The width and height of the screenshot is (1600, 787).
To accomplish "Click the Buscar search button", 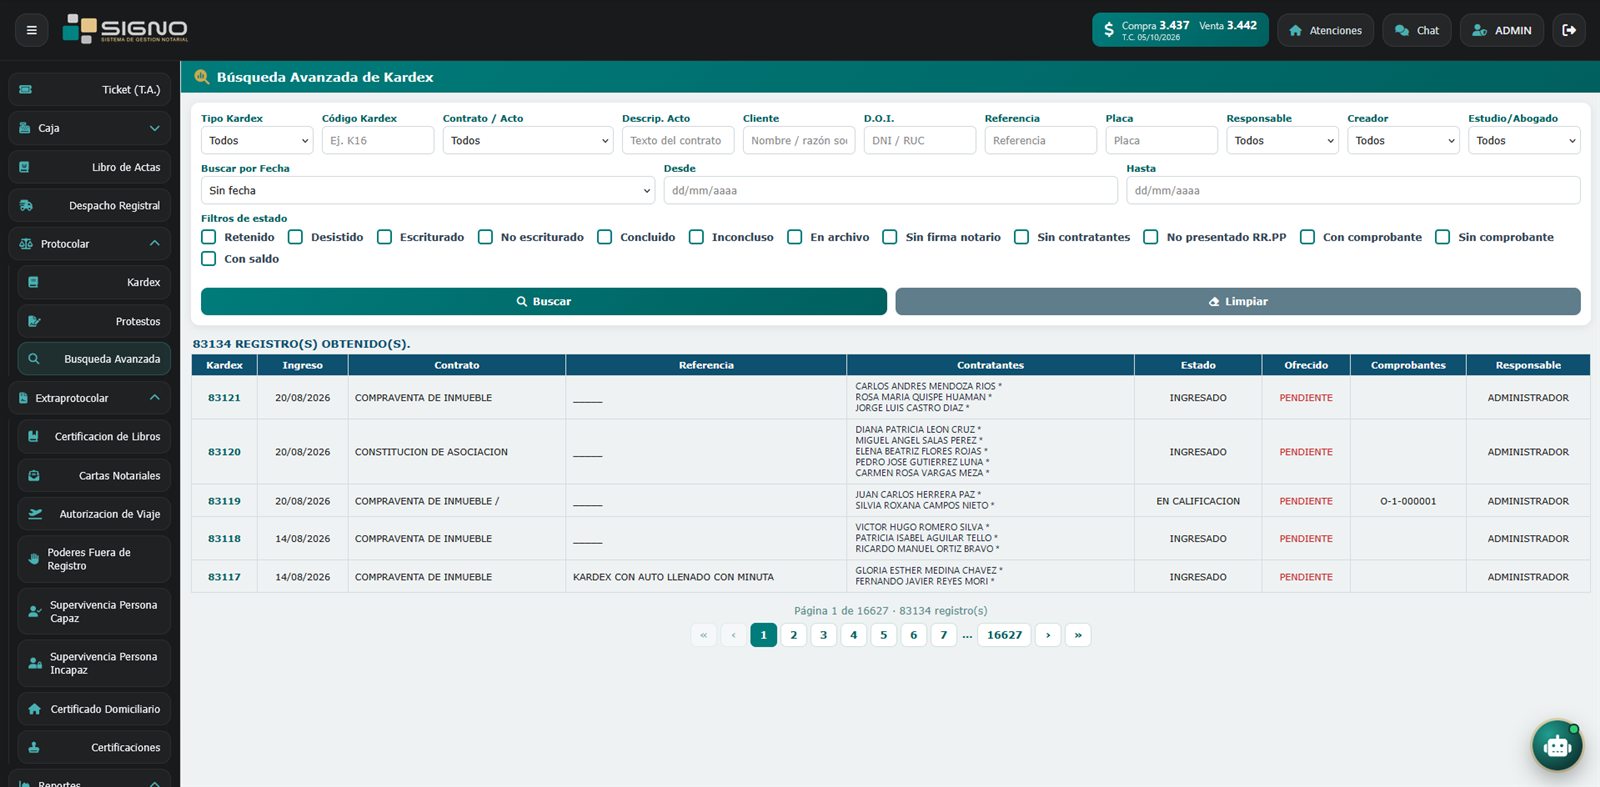I will (x=544, y=301).
